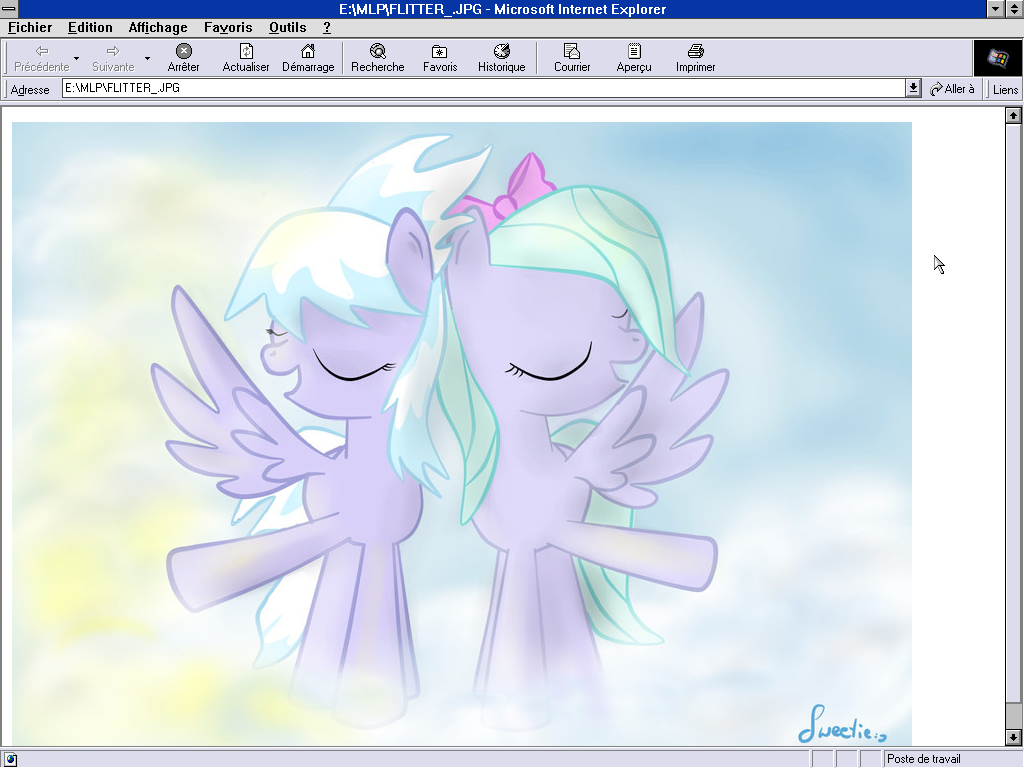
Task: Go to home with Démarrage icon
Action: (x=308, y=52)
